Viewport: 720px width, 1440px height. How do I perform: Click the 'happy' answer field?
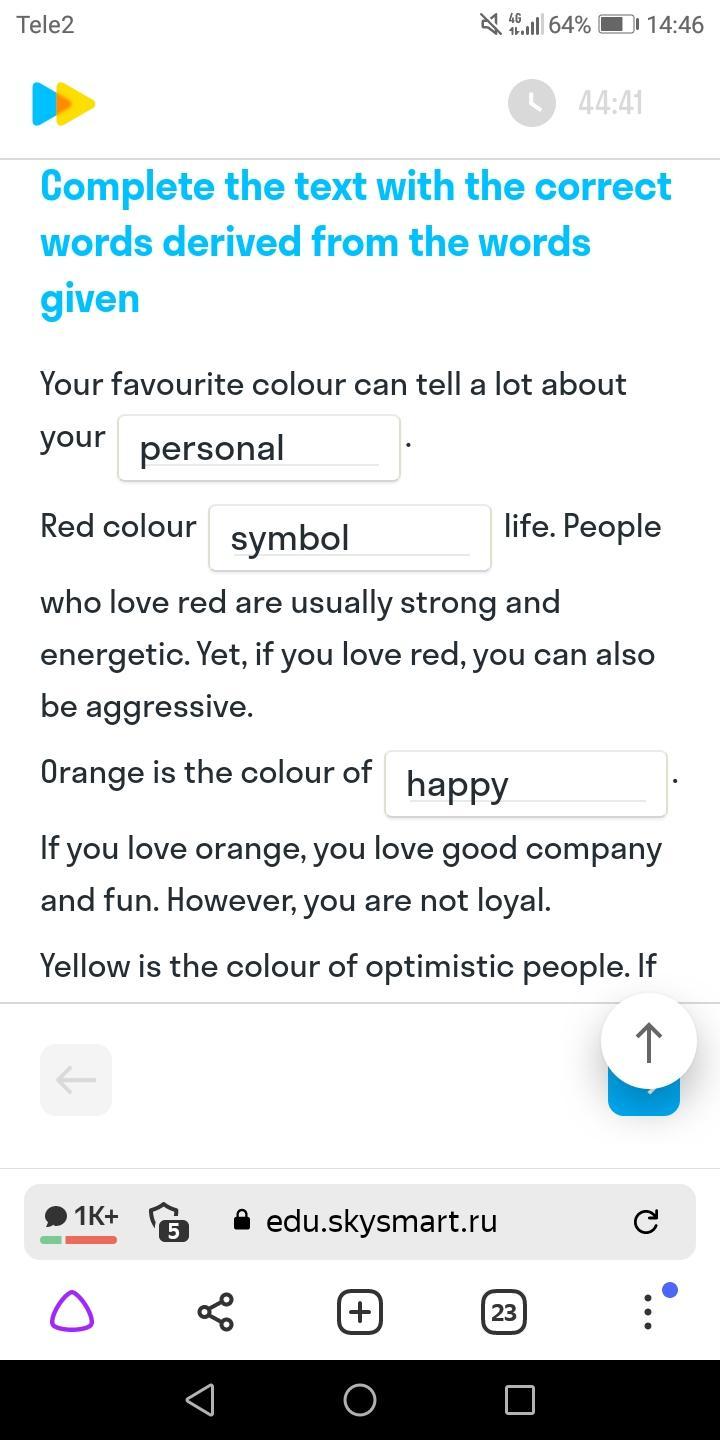[x=525, y=784]
